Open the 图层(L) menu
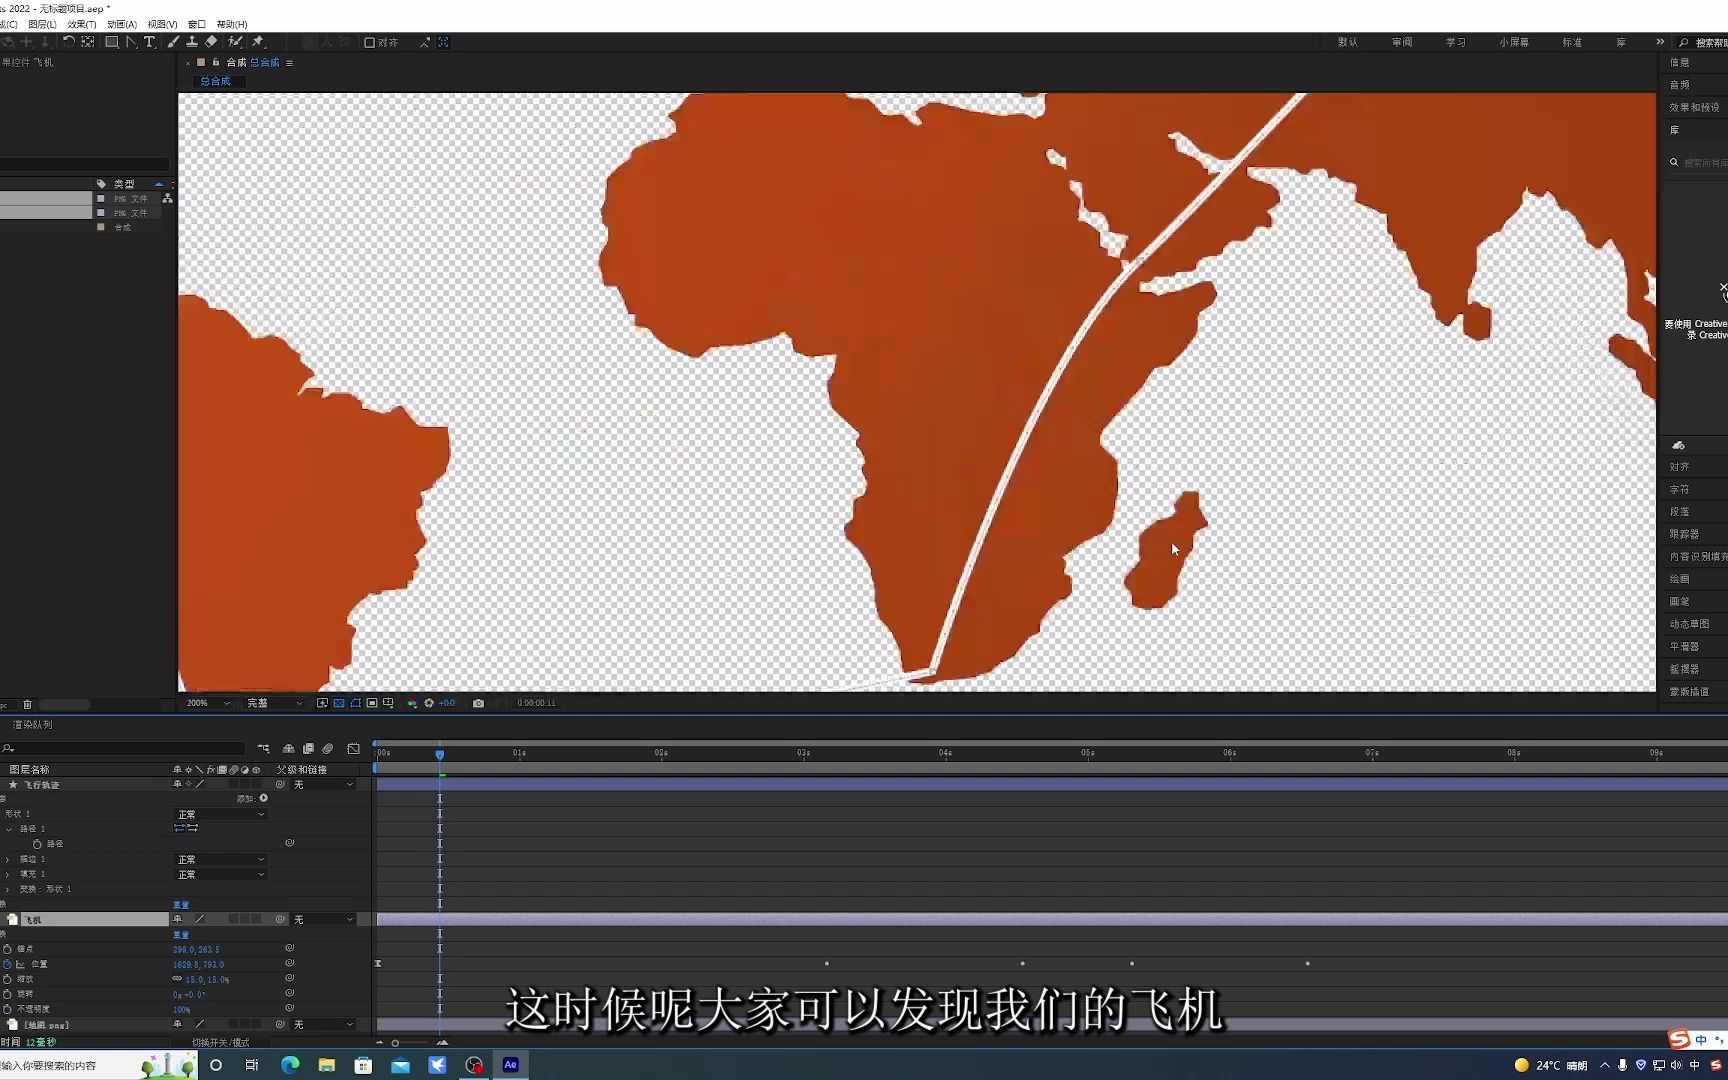1728x1080 pixels. pyautogui.click(x=42, y=24)
